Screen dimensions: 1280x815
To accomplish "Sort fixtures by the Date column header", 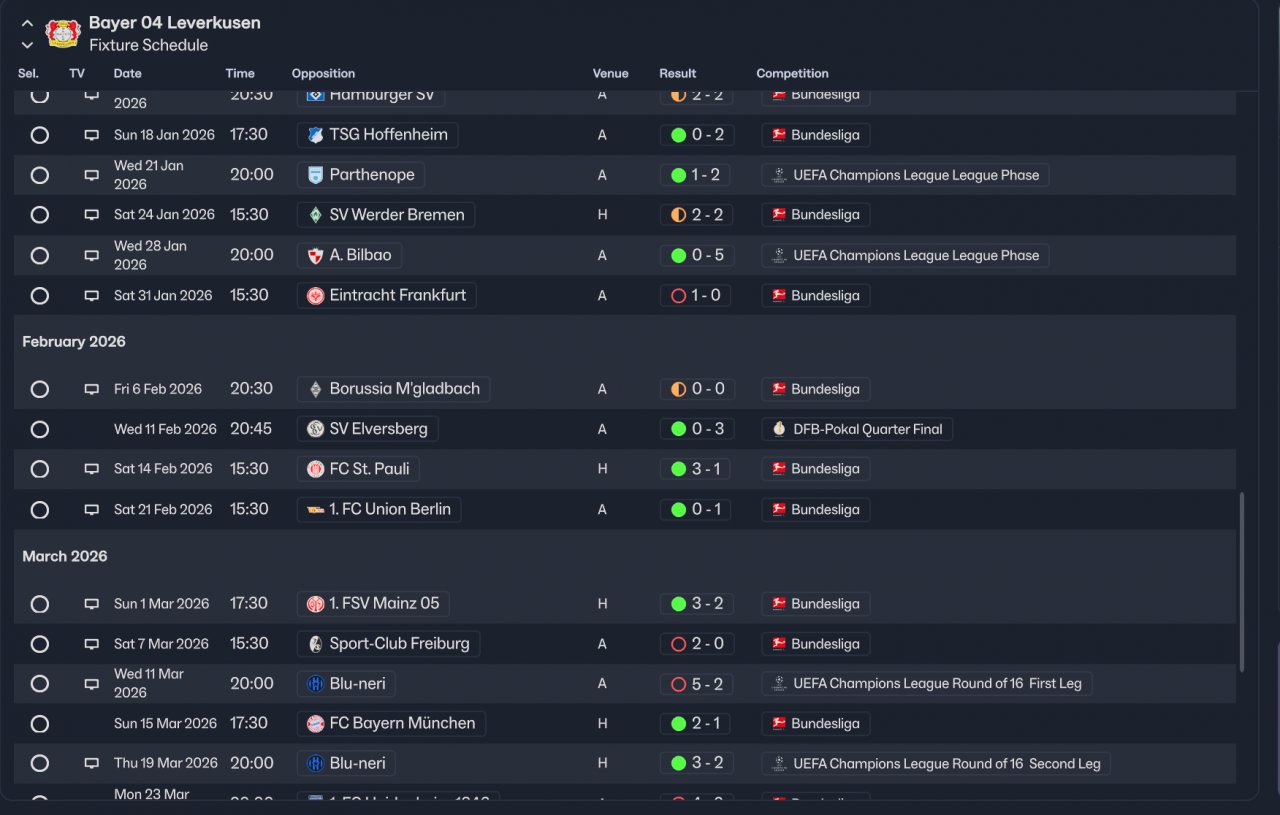I will coord(127,73).
